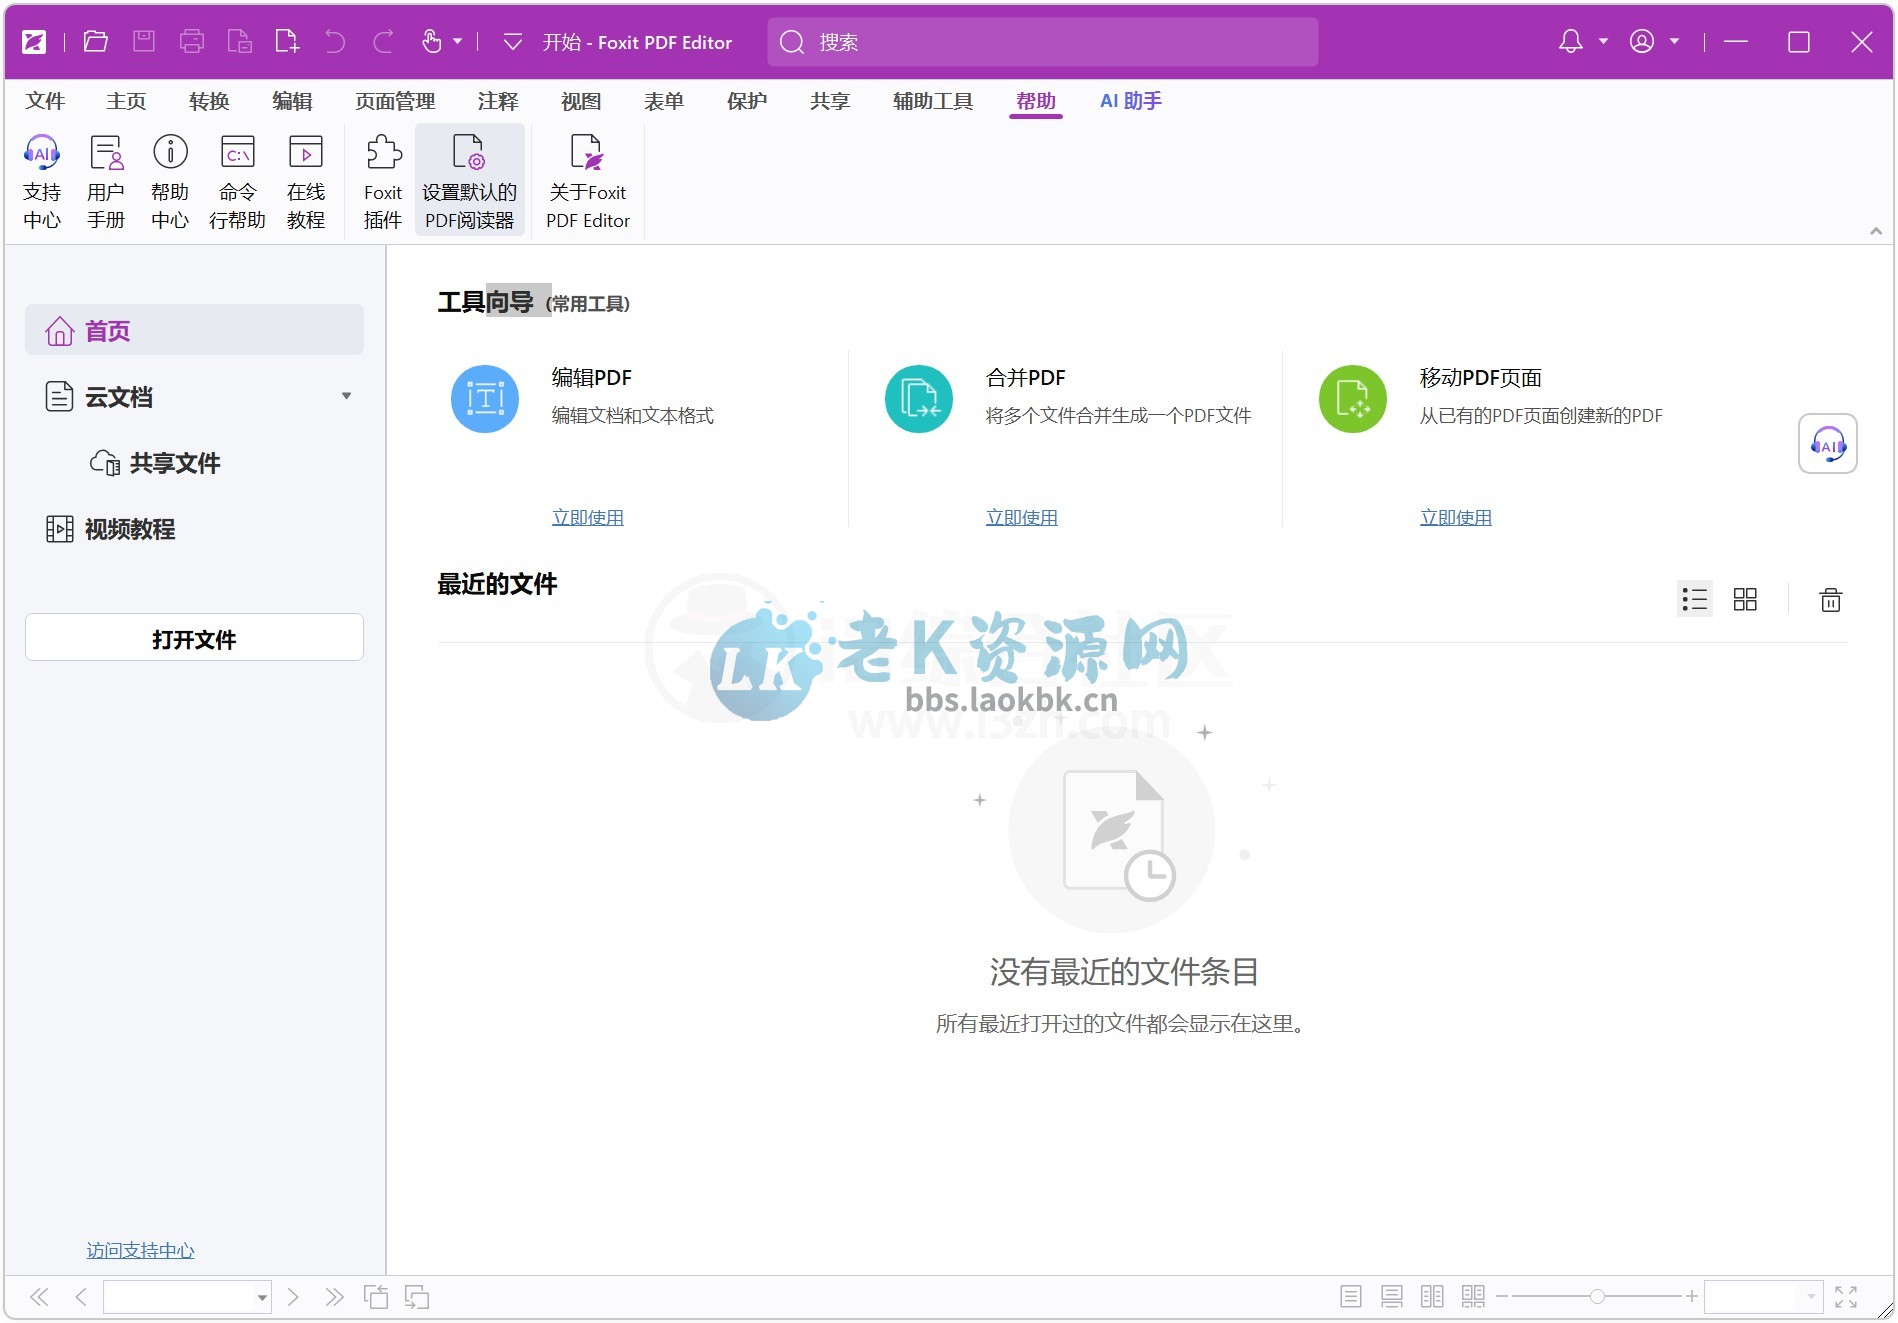Click the open folder icon in title bar

click(96, 41)
